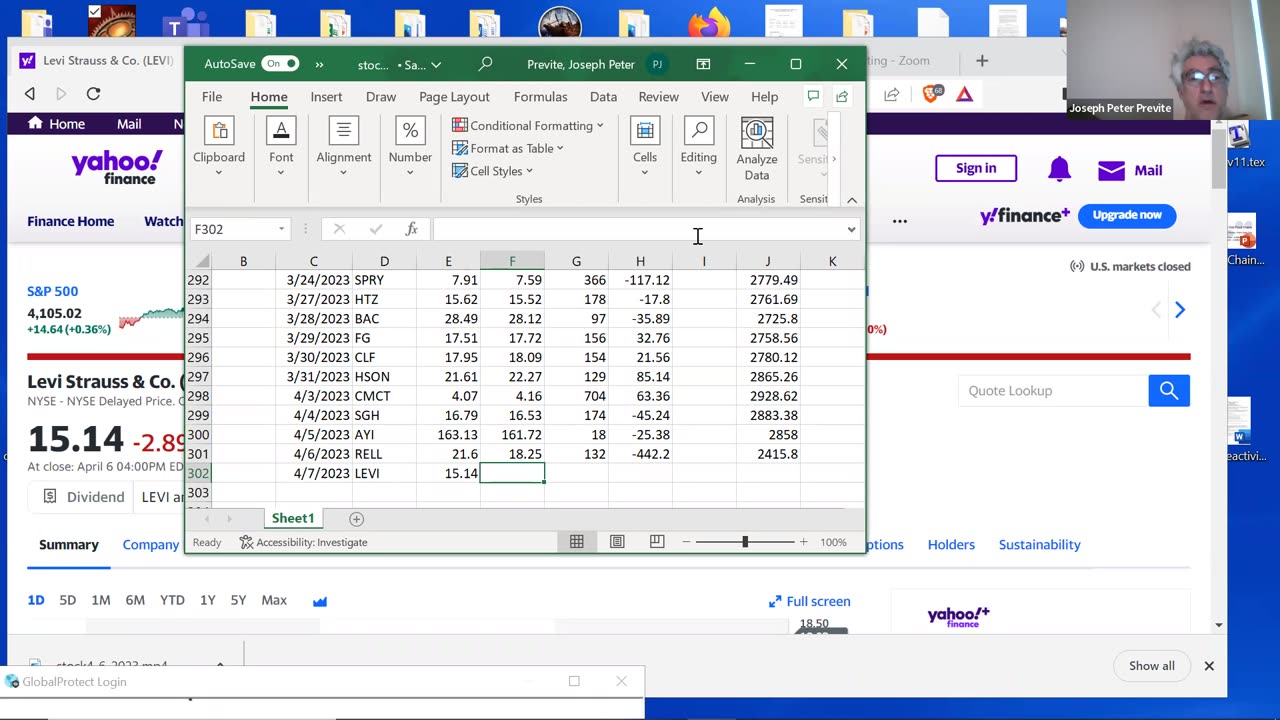Select column F header
1280x720 pixels.
coord(512,261)
